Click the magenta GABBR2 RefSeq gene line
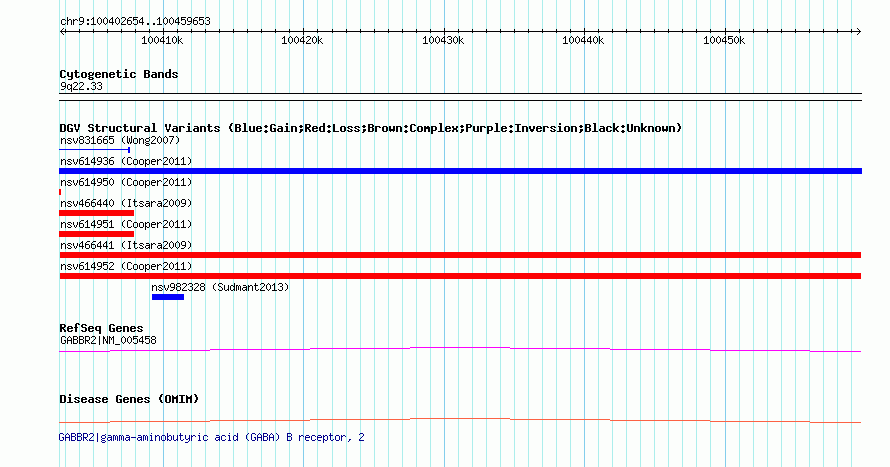Screen dimensions: 890x467 coord(460,350)
